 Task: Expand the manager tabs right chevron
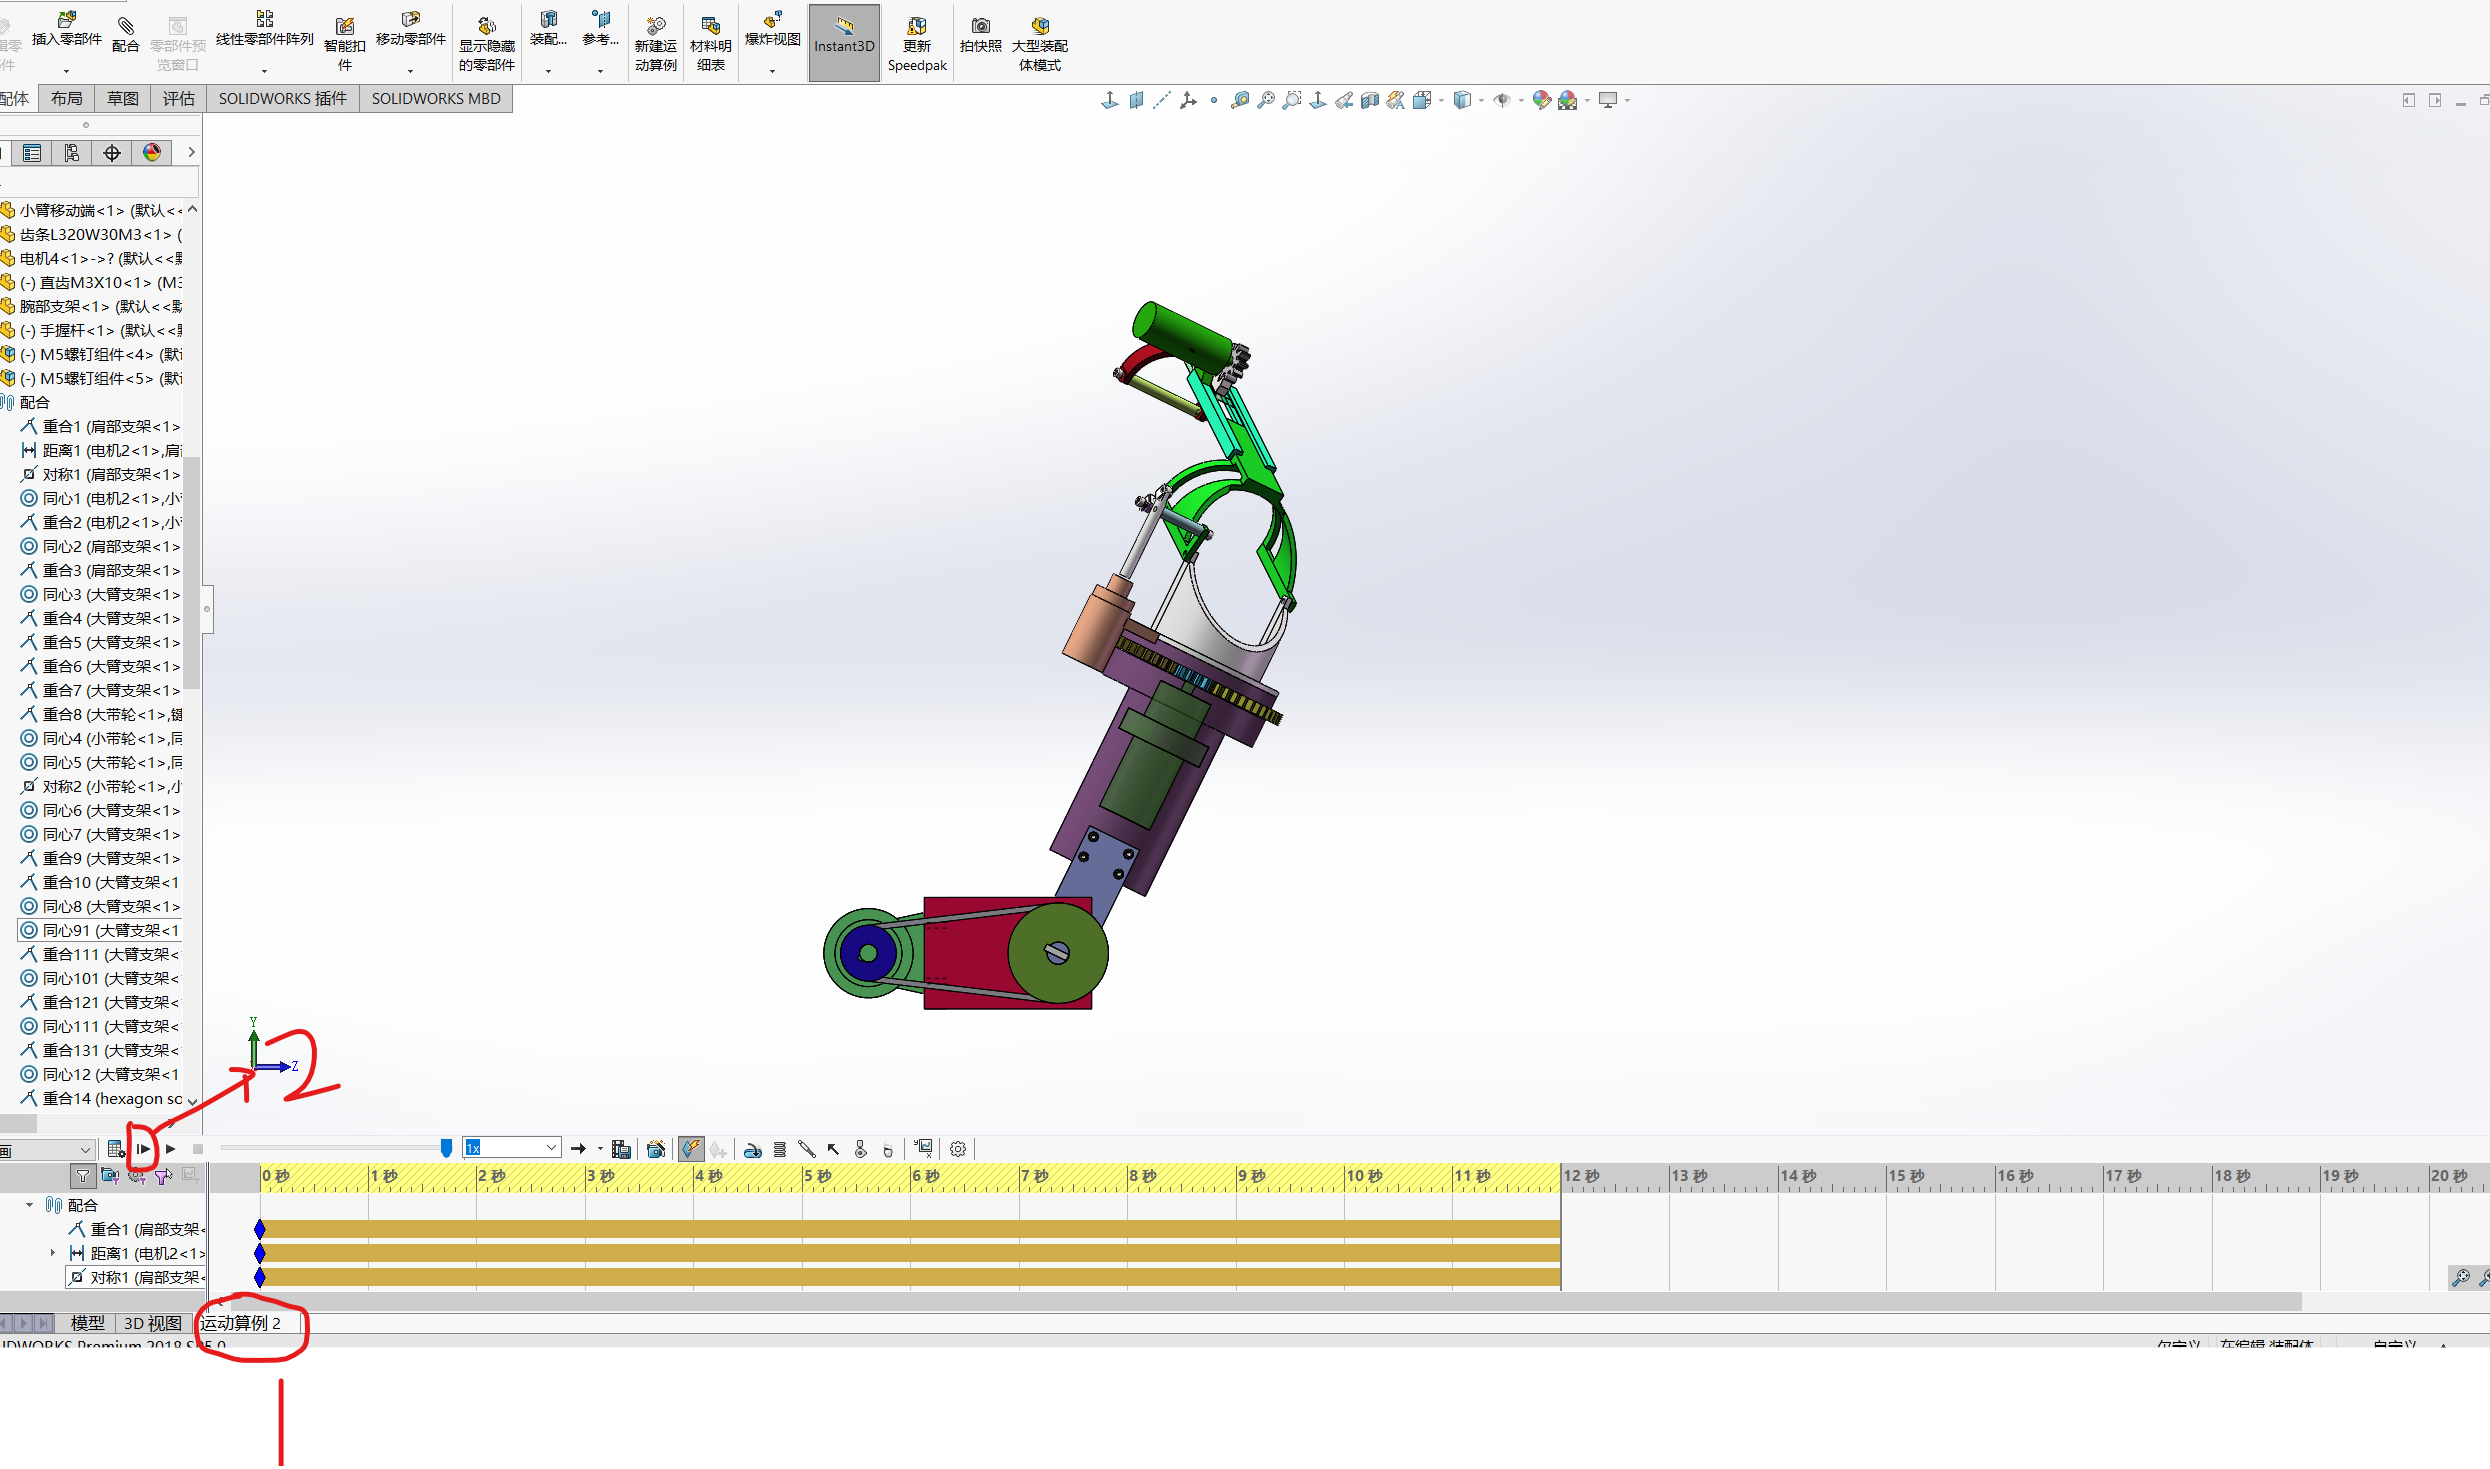pyautogui.click(x=191, y=152)
